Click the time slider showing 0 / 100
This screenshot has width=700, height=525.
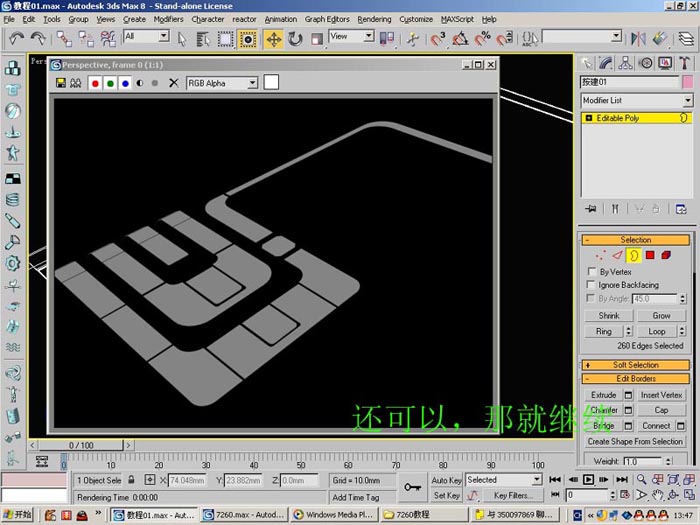[x=81, y=446]
